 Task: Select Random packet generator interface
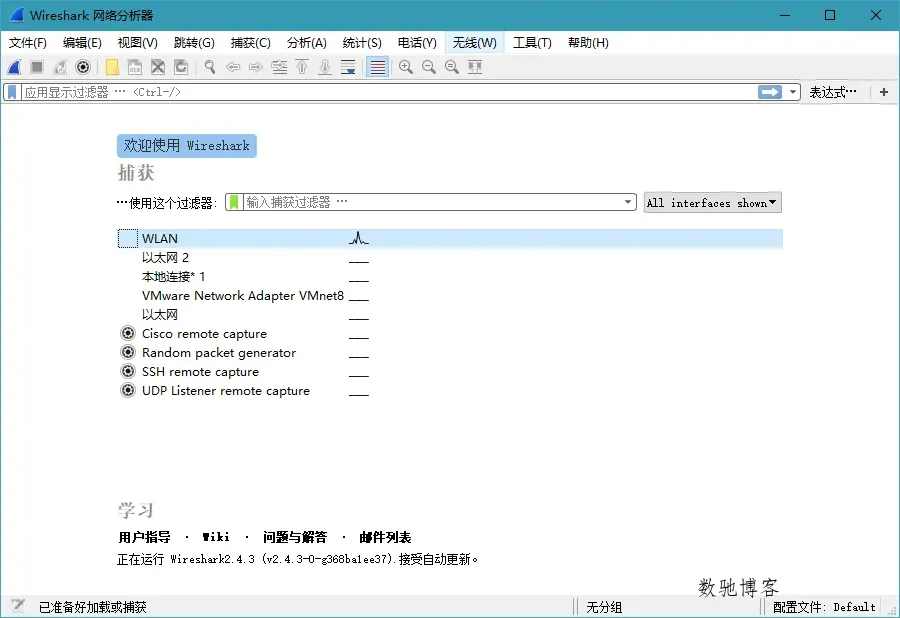pyautogui.click(x=219, y=352)
